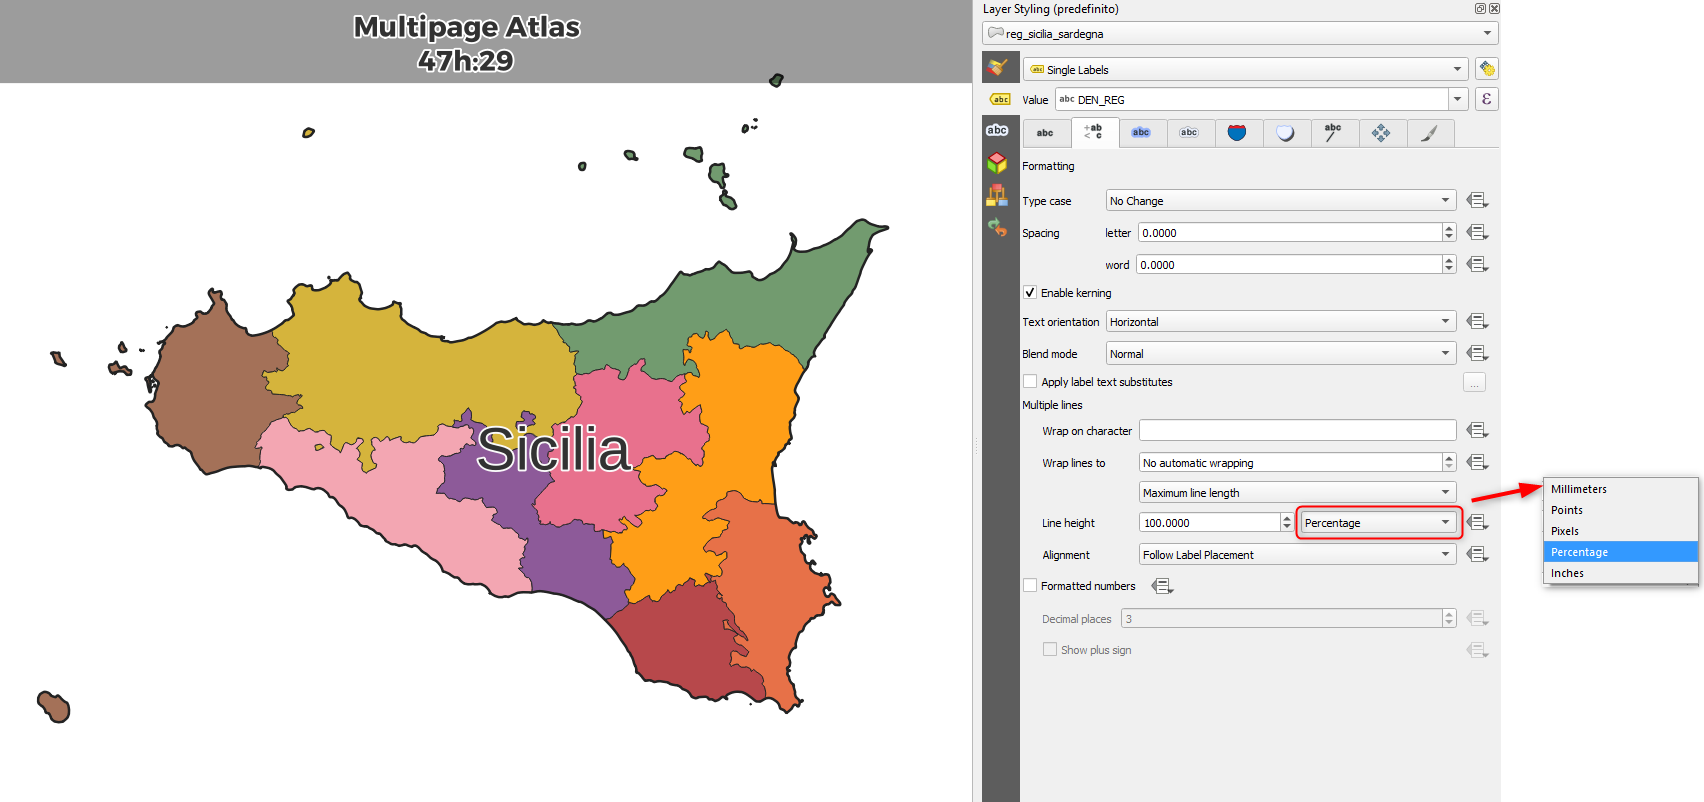The height and width of the screenshot is (802, 1704).
Task: Select the 3D View cube icon
Action: 997,163
